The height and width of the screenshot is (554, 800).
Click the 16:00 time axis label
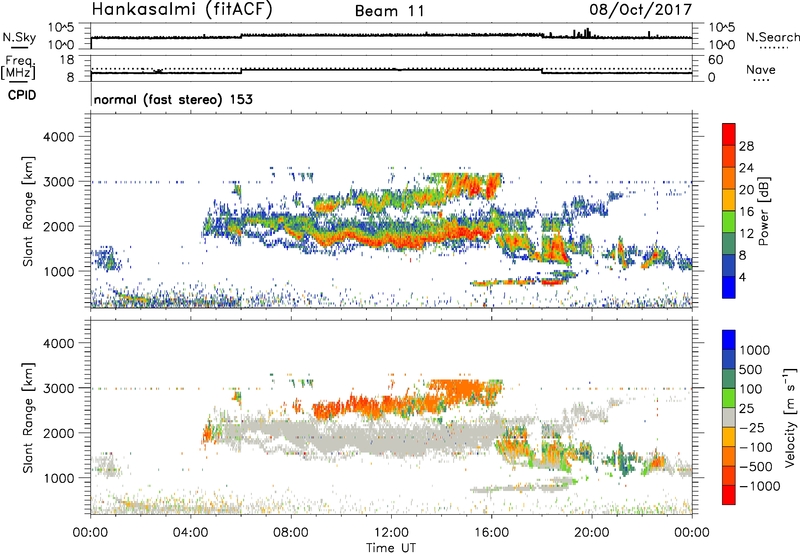click(492, 533)
